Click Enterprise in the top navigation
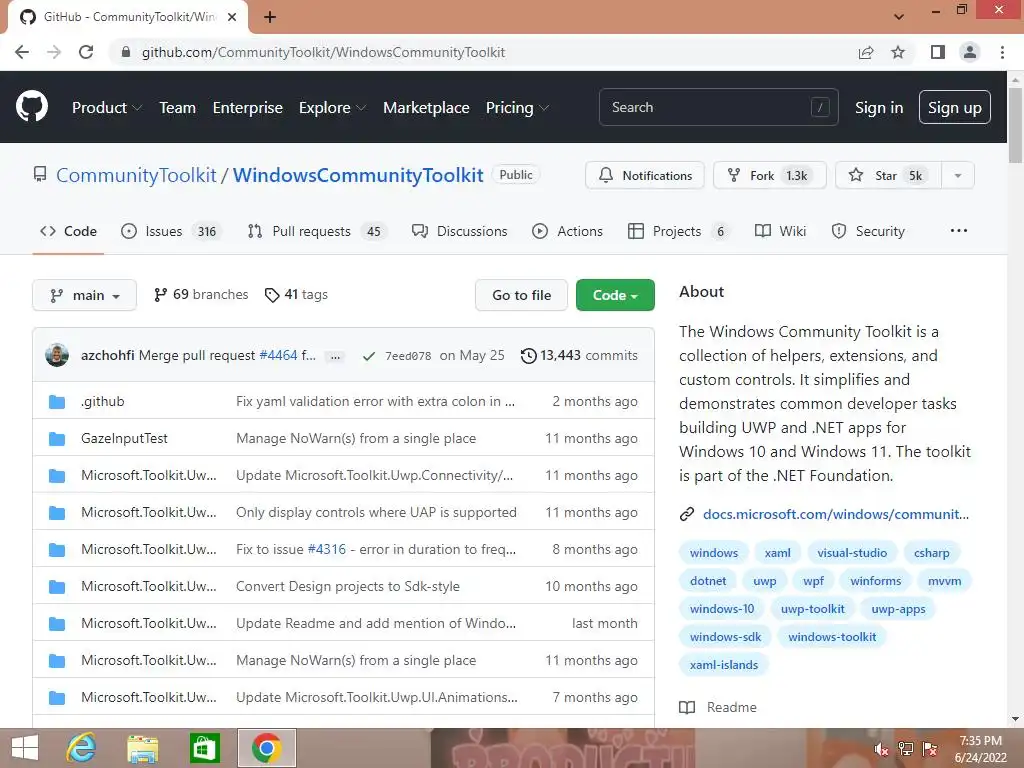The width and height of the screenshot is (1024, 768). (x=248, y=108)
